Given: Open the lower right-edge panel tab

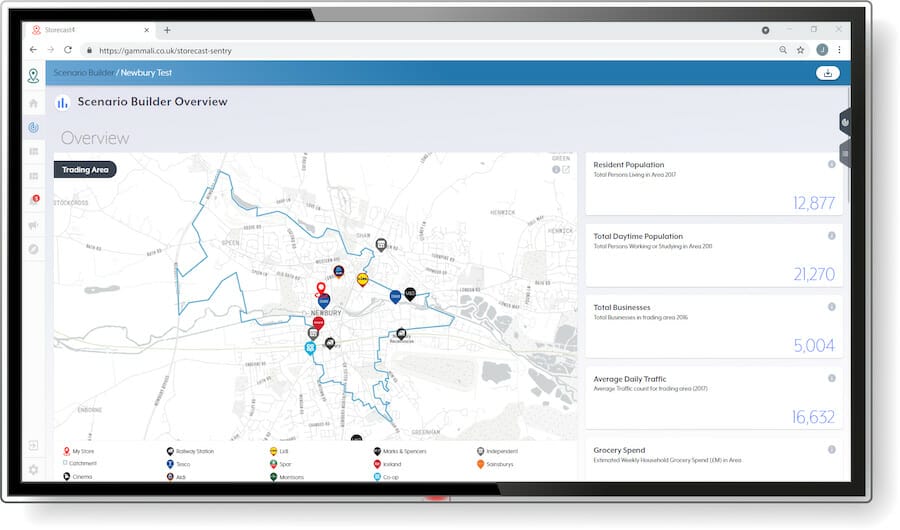Looking at the screenshot, I should coord(844,154).
